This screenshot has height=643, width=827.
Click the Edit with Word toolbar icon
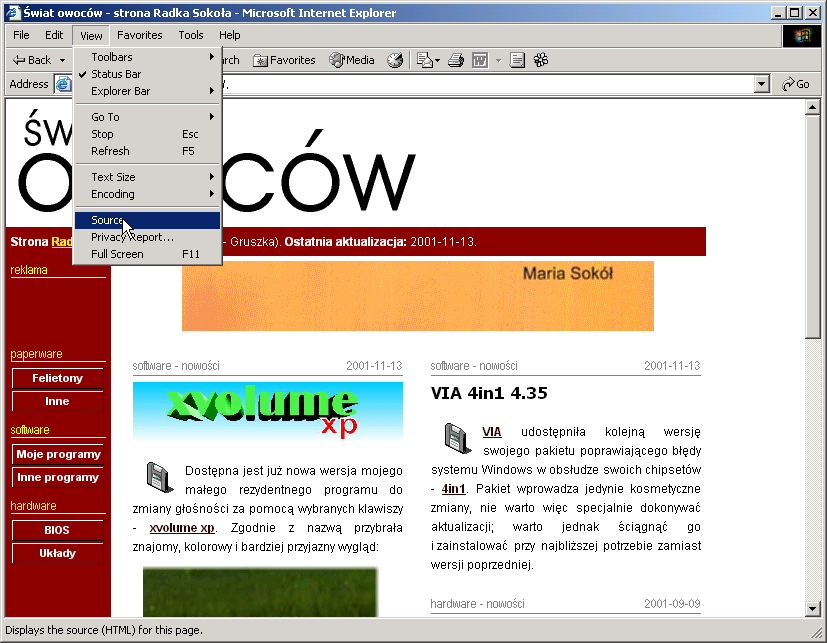coord(480,60)
